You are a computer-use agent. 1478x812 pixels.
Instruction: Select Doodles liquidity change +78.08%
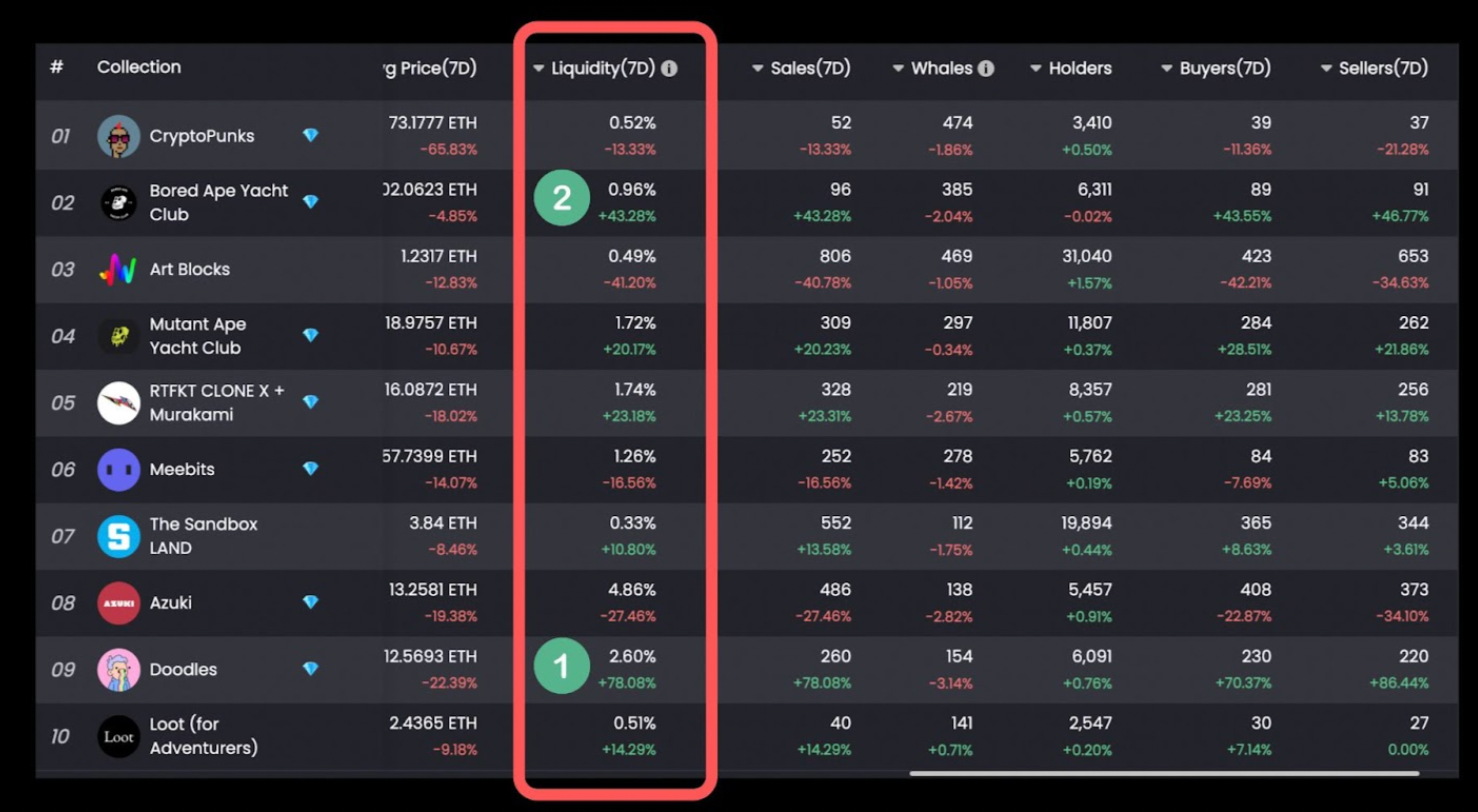point(627,683)
